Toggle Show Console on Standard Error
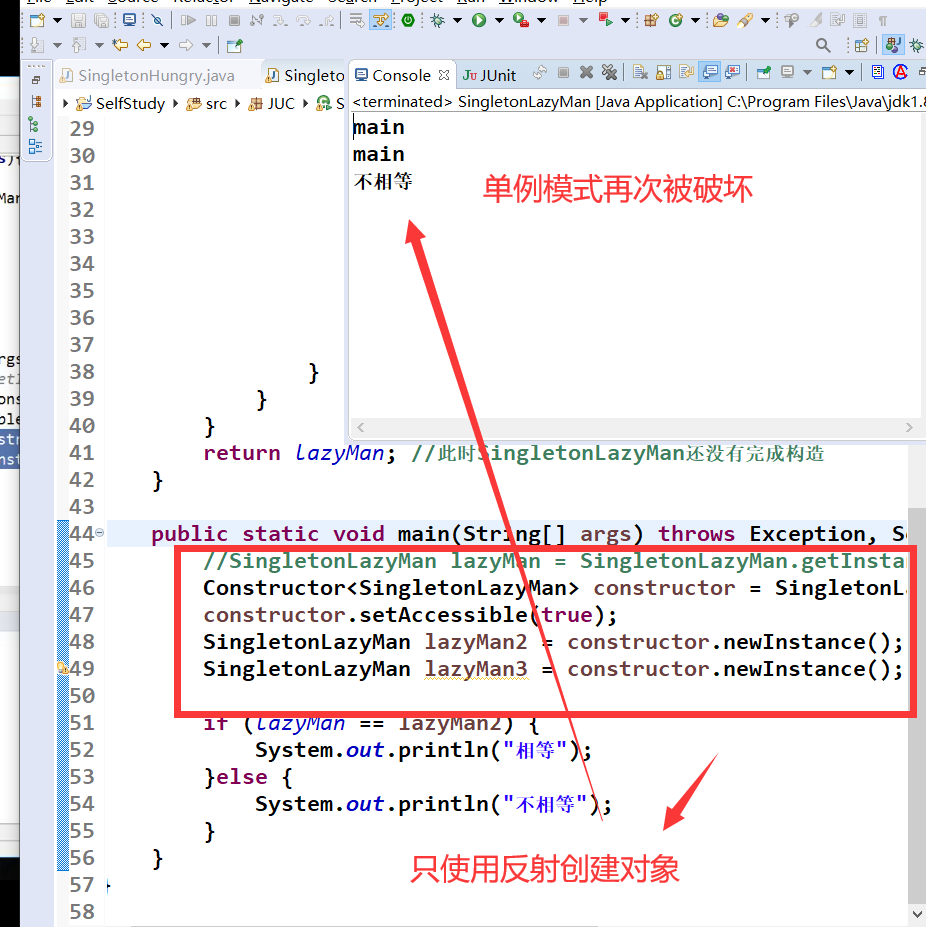The width and height of the screenshot is (926, 927). pyautogui.click(x=733, y=72)
